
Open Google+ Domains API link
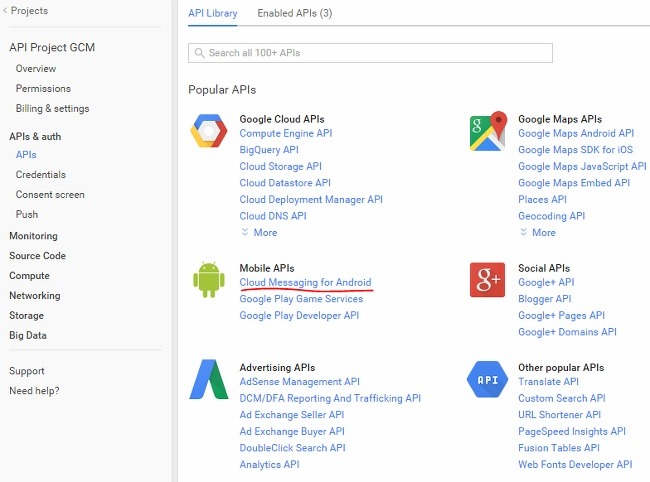(568, 332)
